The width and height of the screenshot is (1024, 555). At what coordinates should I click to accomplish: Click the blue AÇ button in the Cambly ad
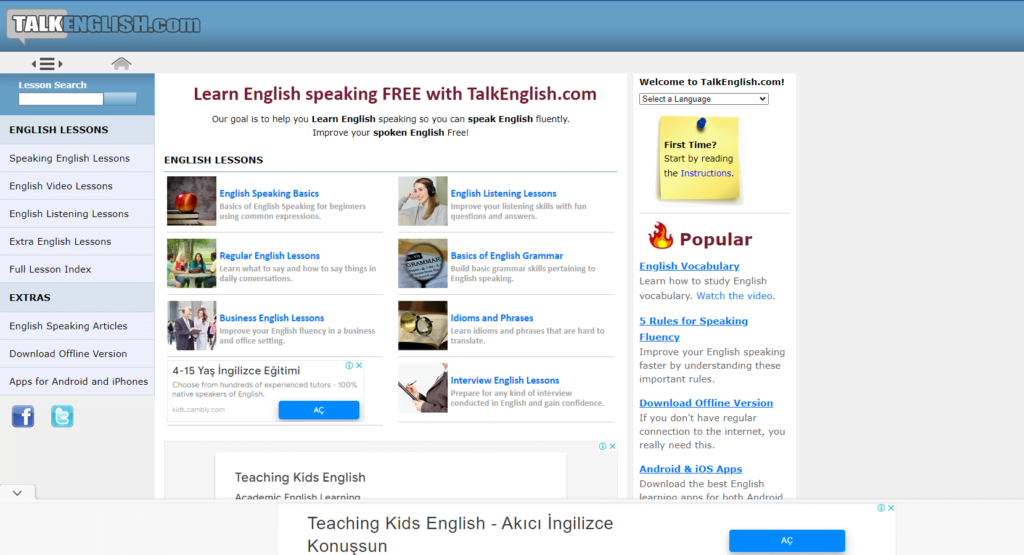(x=318, y=410)
